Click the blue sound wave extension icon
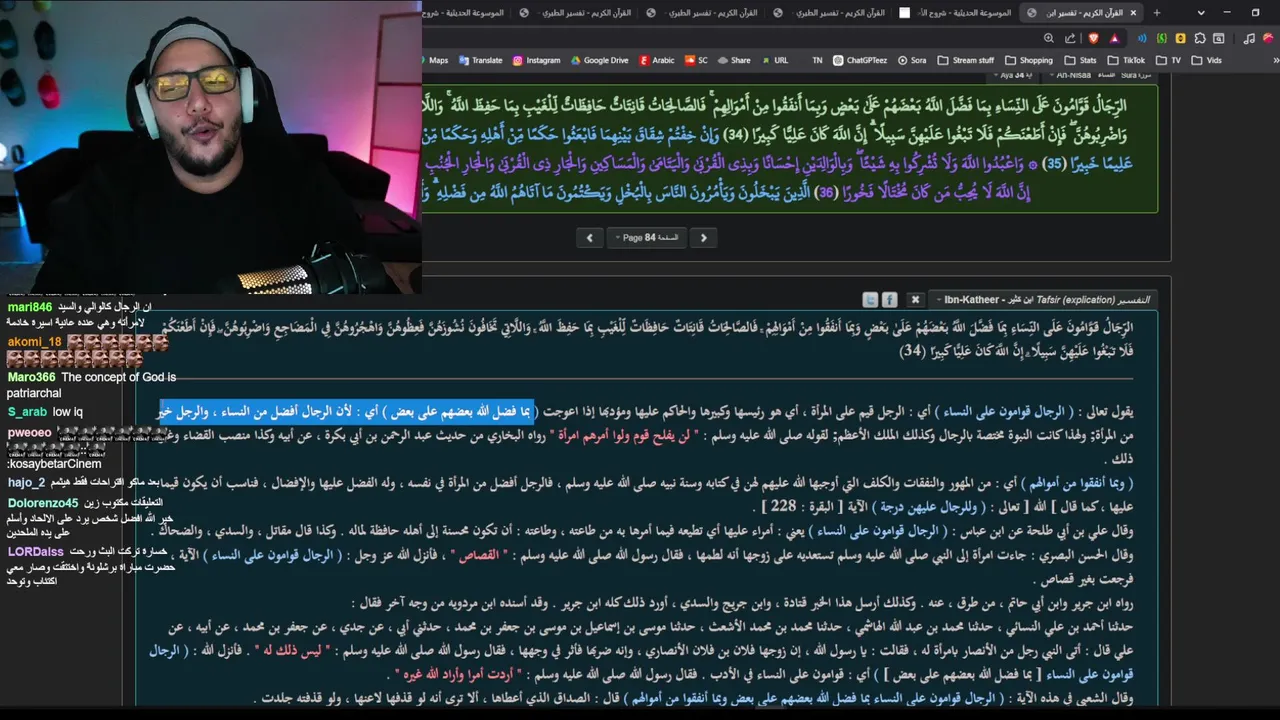Screen dimensions: 1280x720 [x=1143, y=38]
